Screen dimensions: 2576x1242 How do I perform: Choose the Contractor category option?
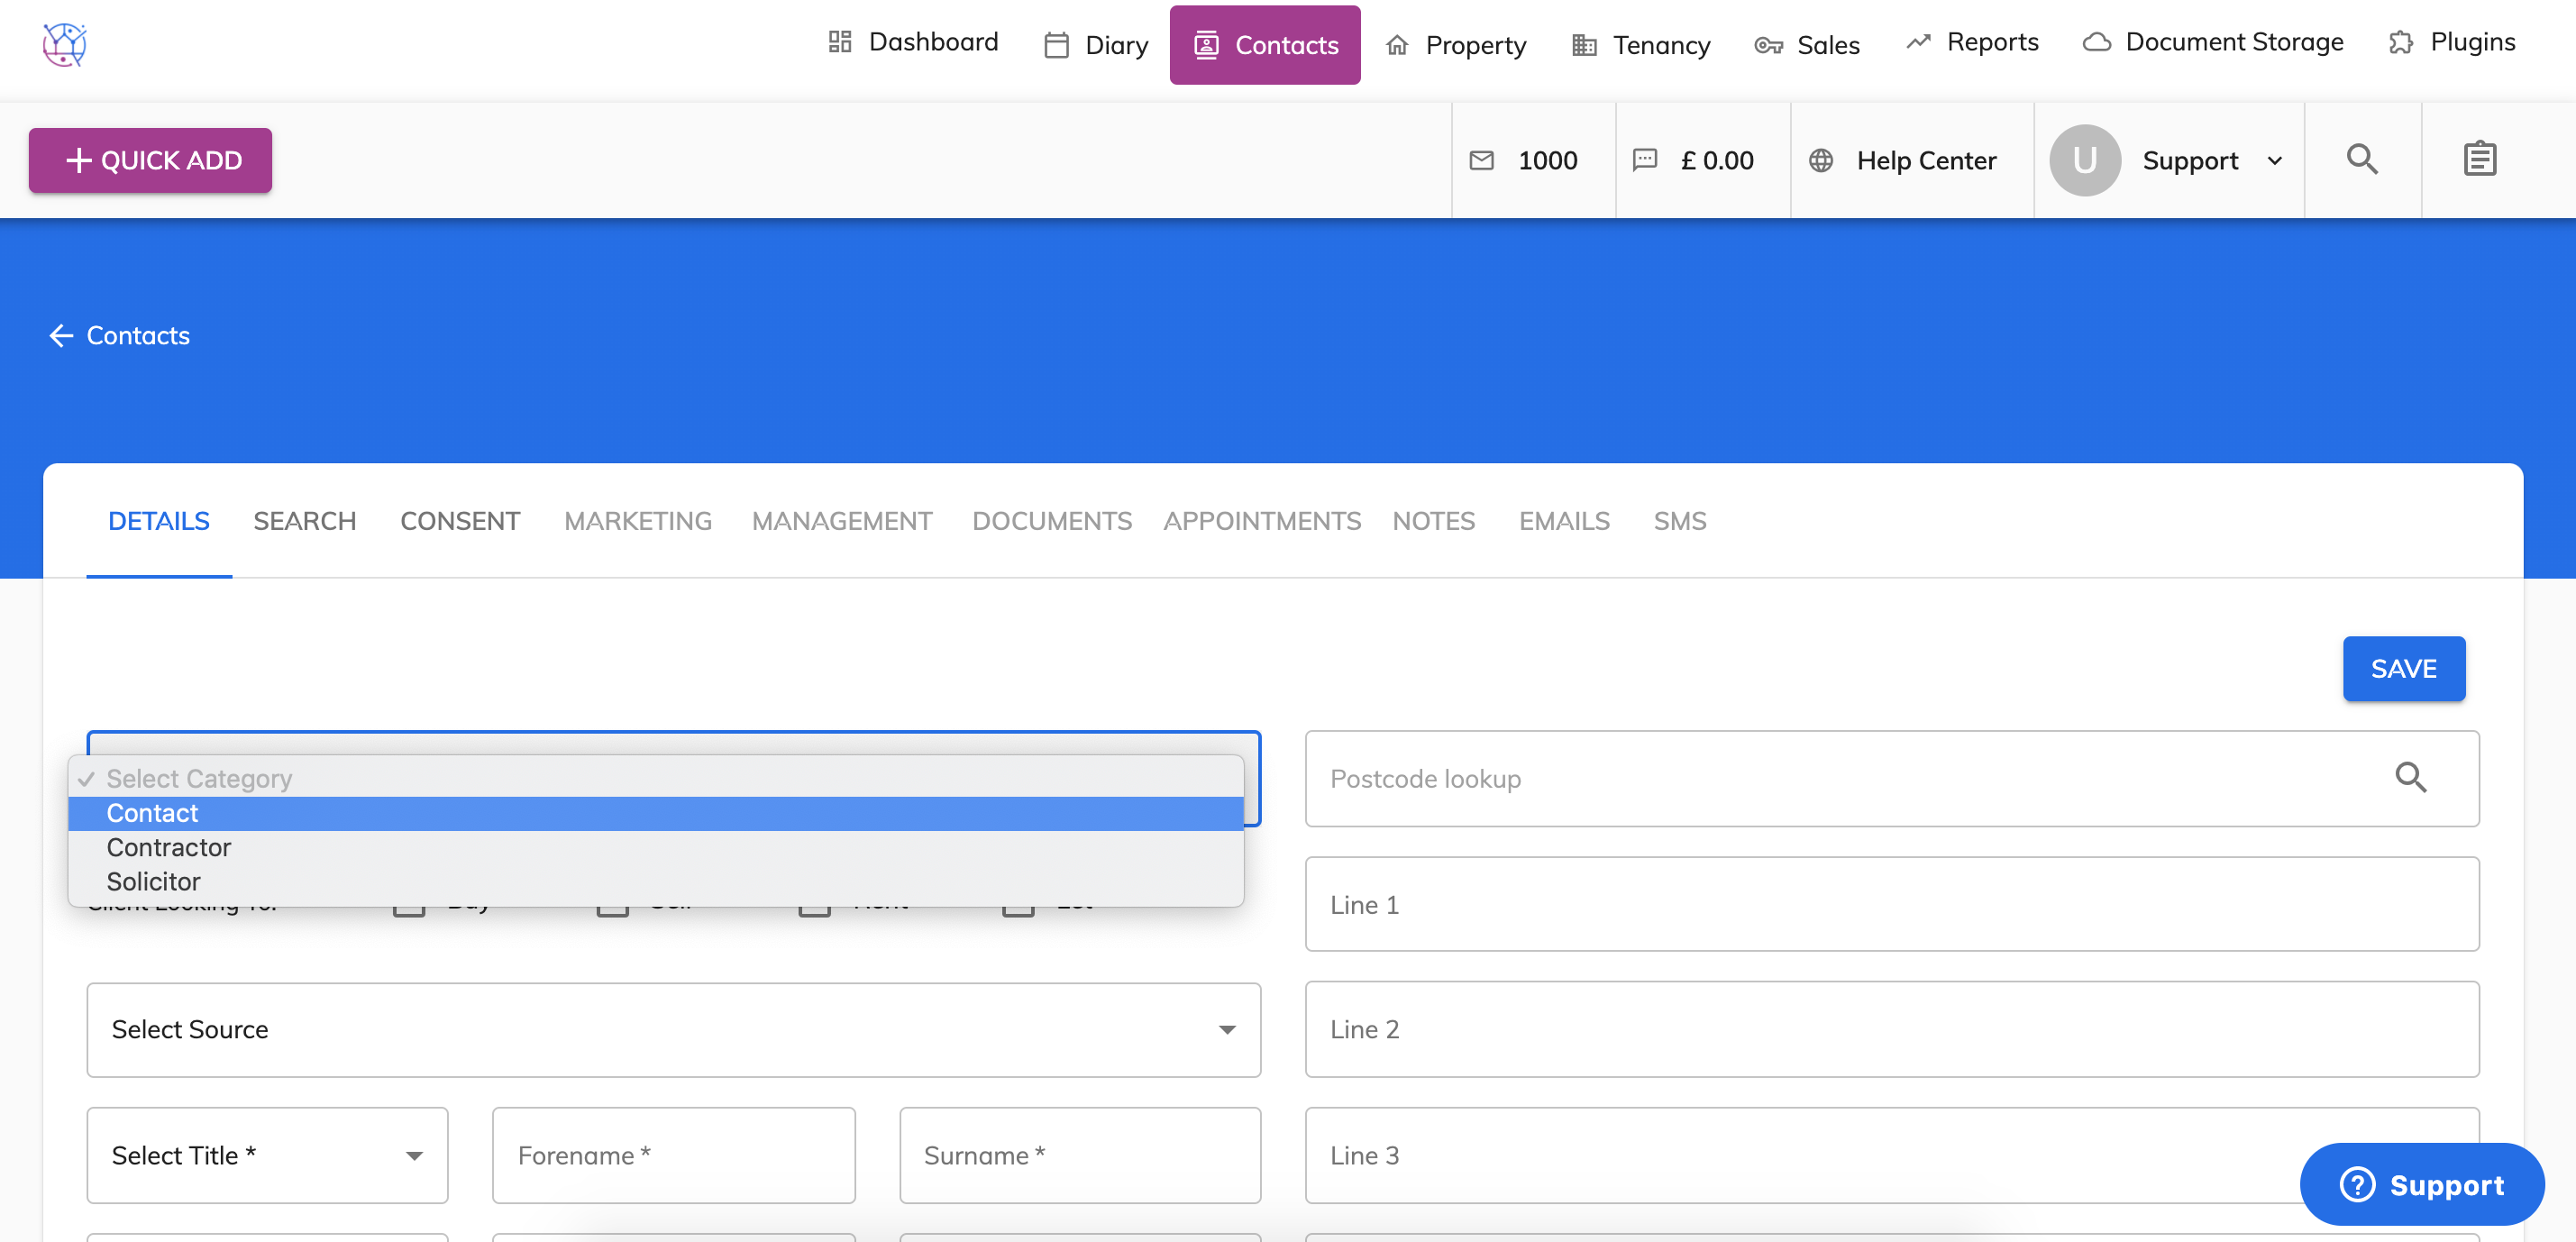(x=168, y=847)
